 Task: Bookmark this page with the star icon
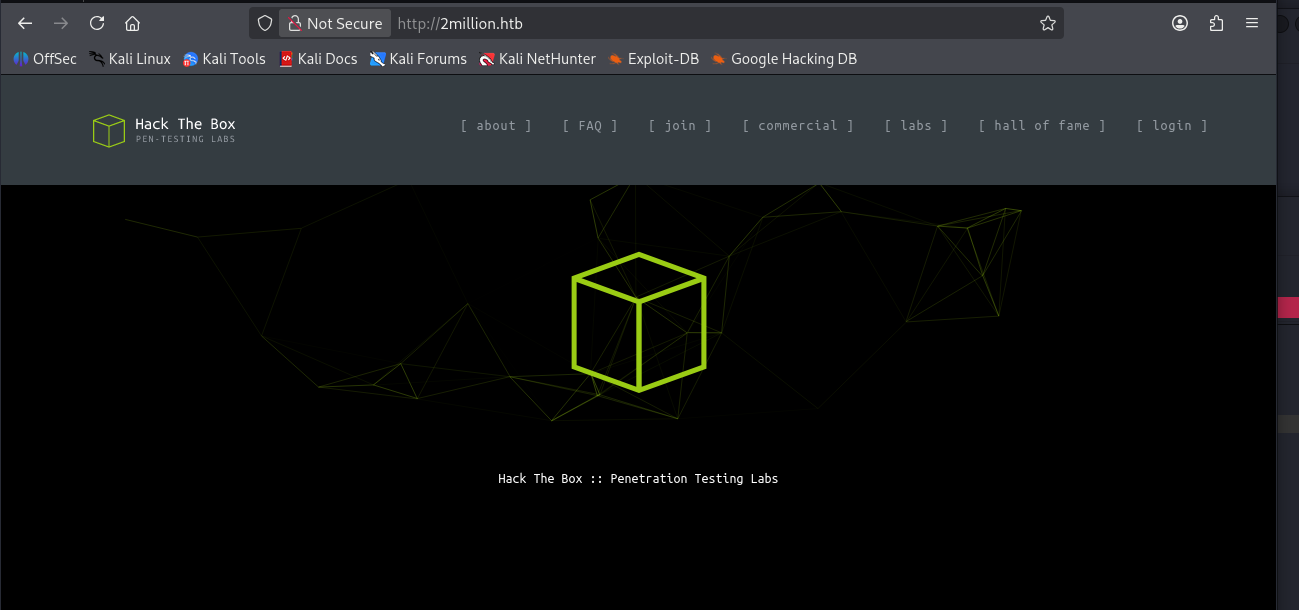[x=1047, y=23]
